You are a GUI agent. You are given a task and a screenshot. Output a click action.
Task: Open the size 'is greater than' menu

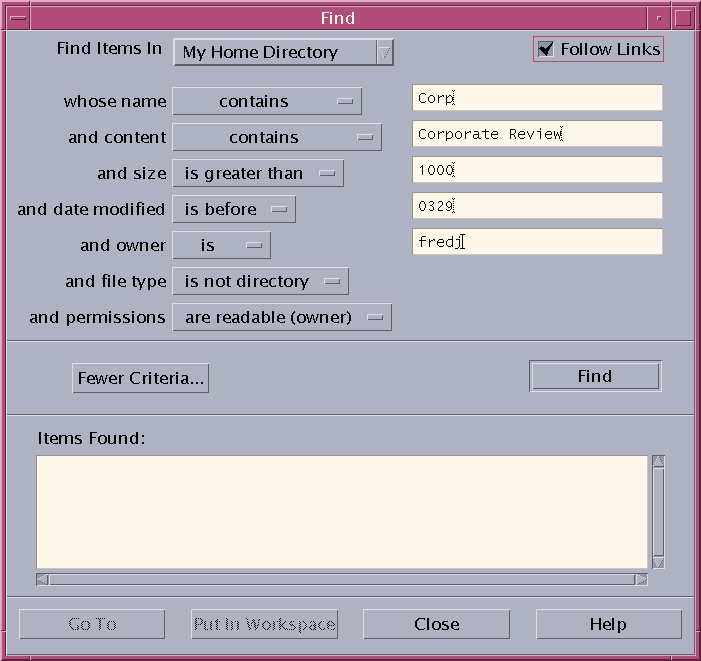(x=257, y=173)
